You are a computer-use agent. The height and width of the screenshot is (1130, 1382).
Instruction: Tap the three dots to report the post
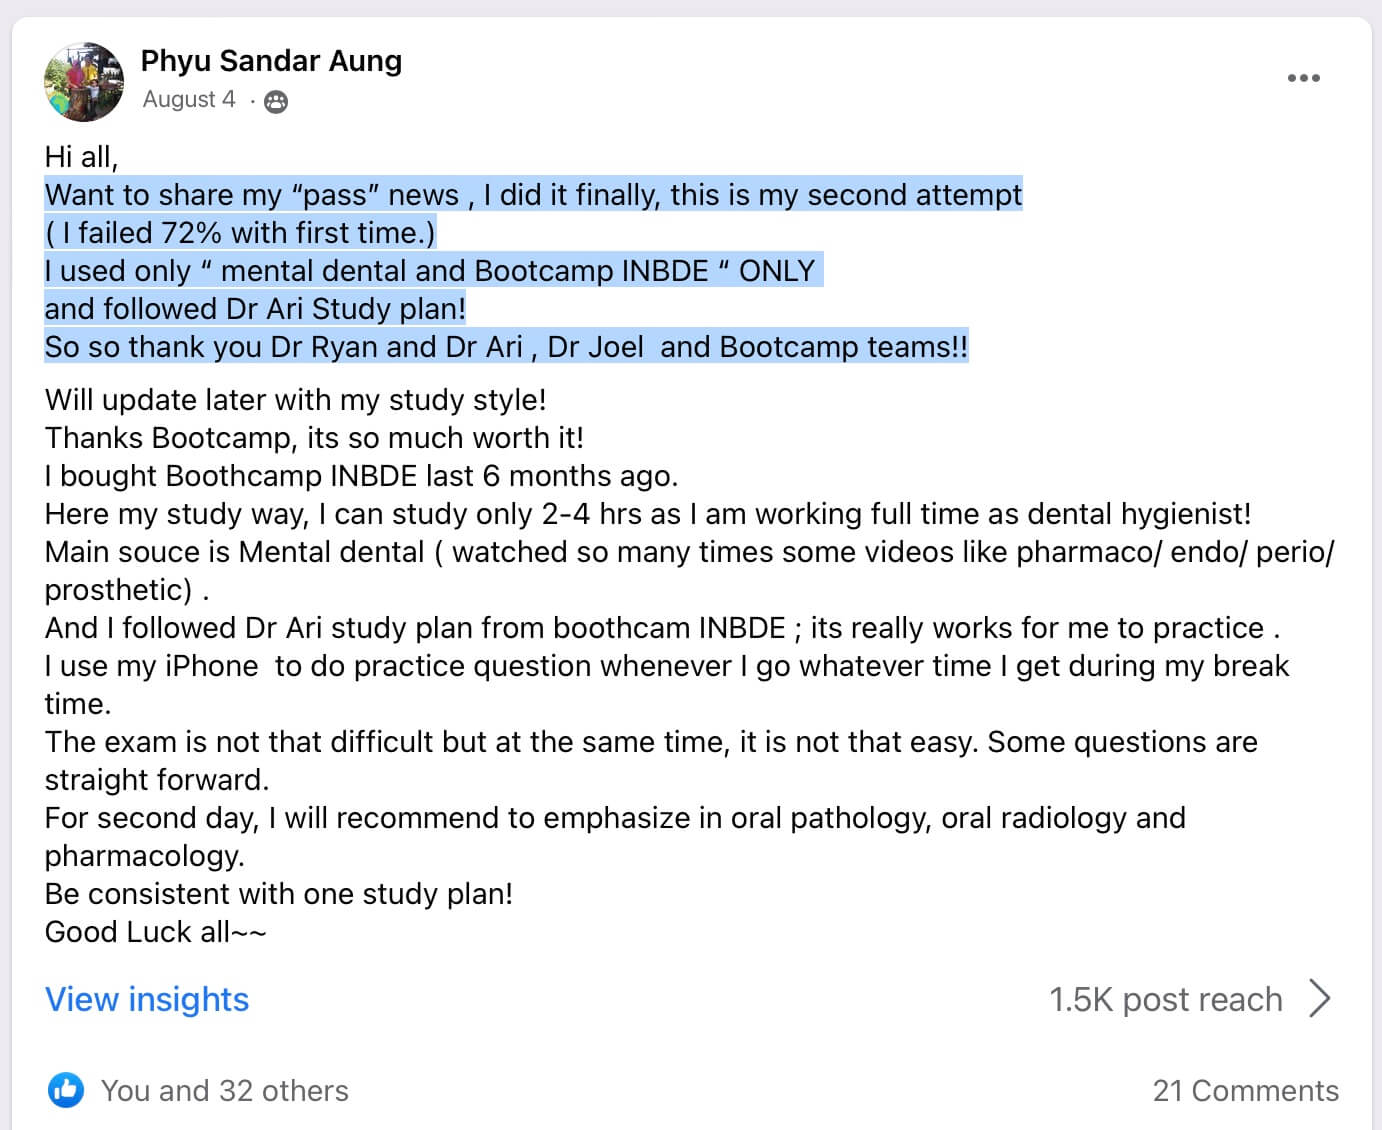pos(1304,78)
